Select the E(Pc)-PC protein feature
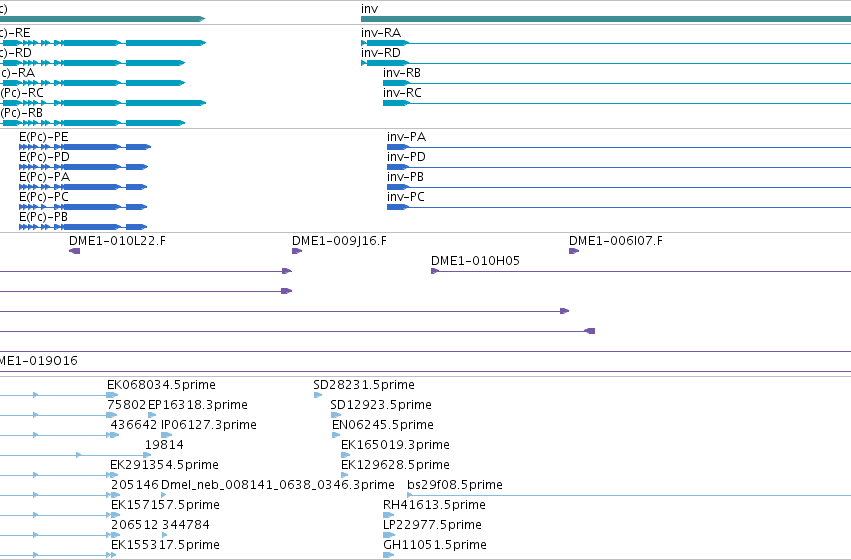The image size is (851, 560). click(83, 207)
